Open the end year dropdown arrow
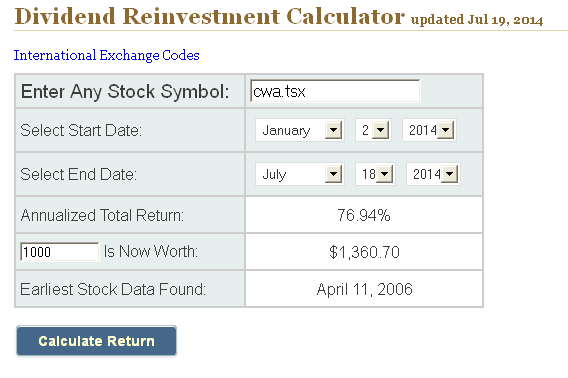This screenshot has width=568, height=378. point(450,174)
